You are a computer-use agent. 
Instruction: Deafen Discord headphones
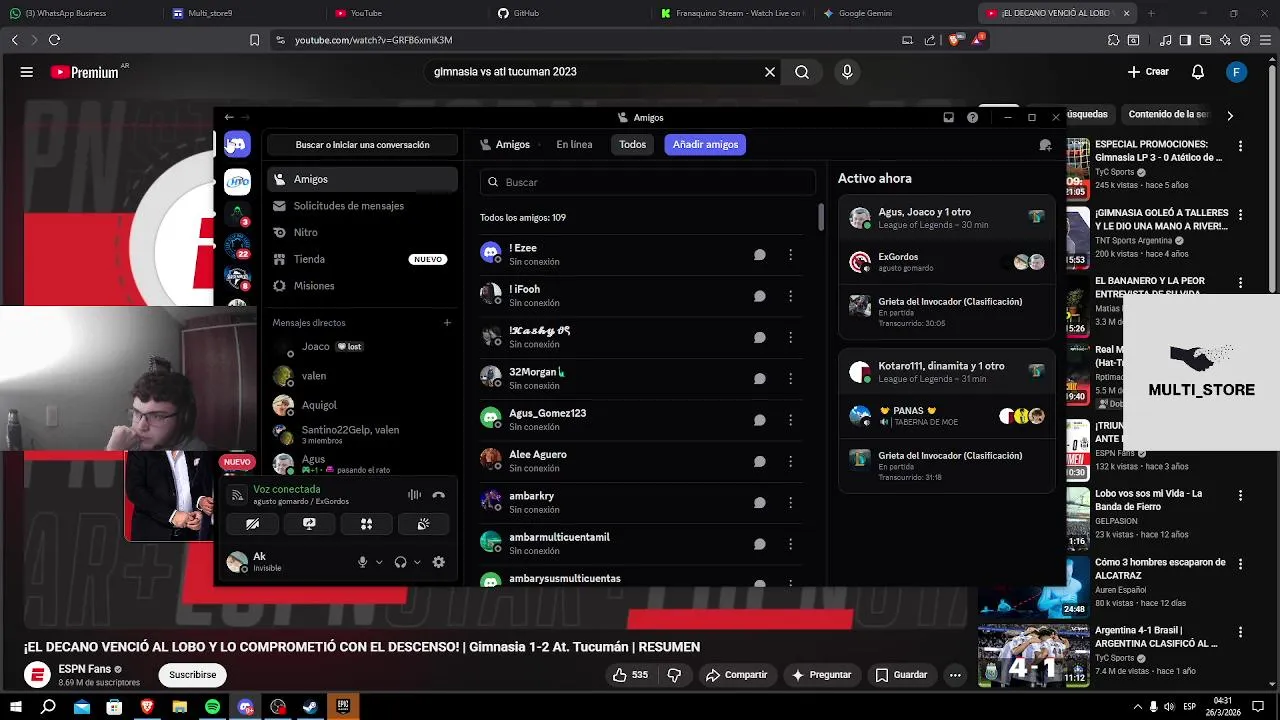pyautogui.click(x=400, y=562)
